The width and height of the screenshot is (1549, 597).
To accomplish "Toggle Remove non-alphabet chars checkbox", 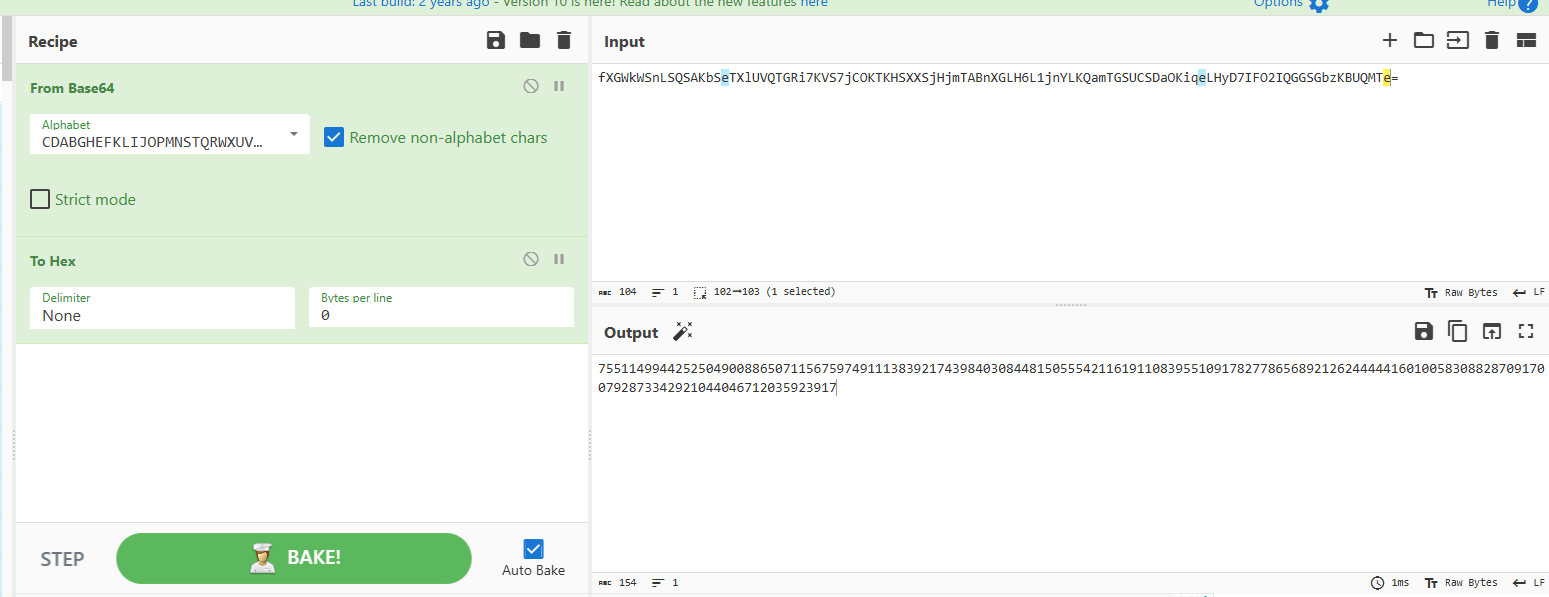I will [334, 138].
